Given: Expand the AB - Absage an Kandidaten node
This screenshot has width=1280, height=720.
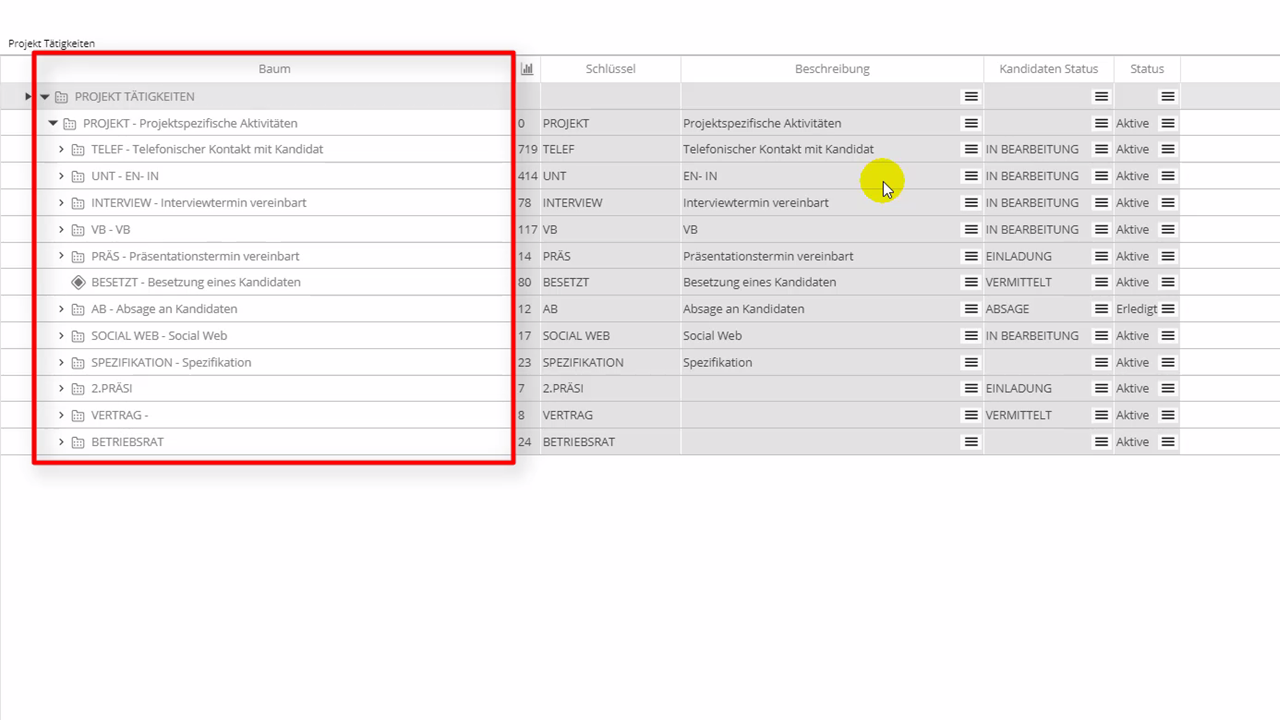Looking at the screenshot, I should pos(61,309).
